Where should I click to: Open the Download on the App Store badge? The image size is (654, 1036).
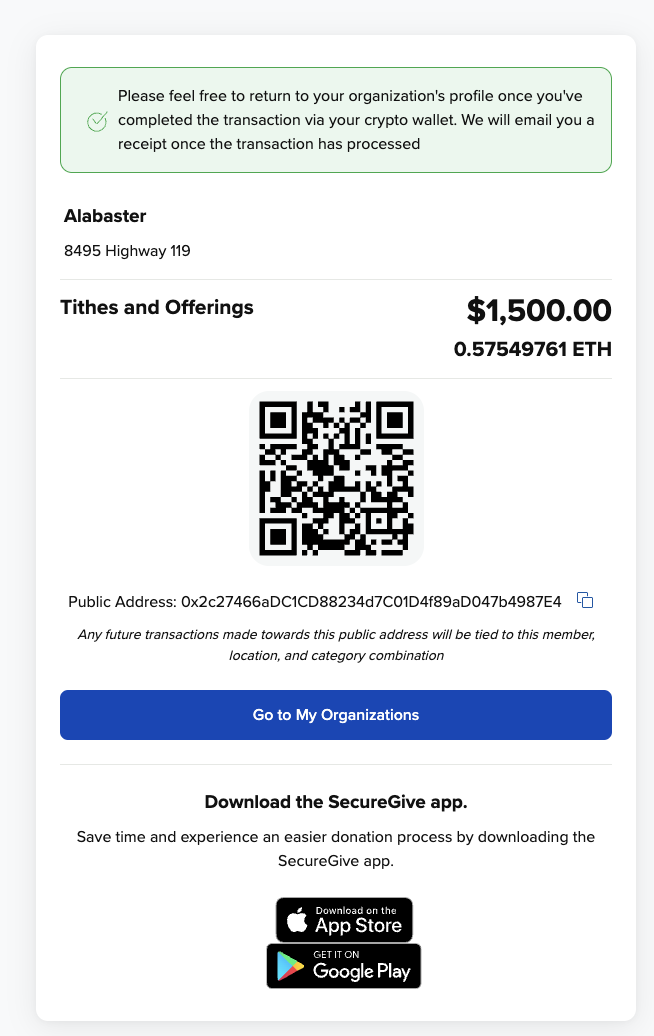click(344, 919)
